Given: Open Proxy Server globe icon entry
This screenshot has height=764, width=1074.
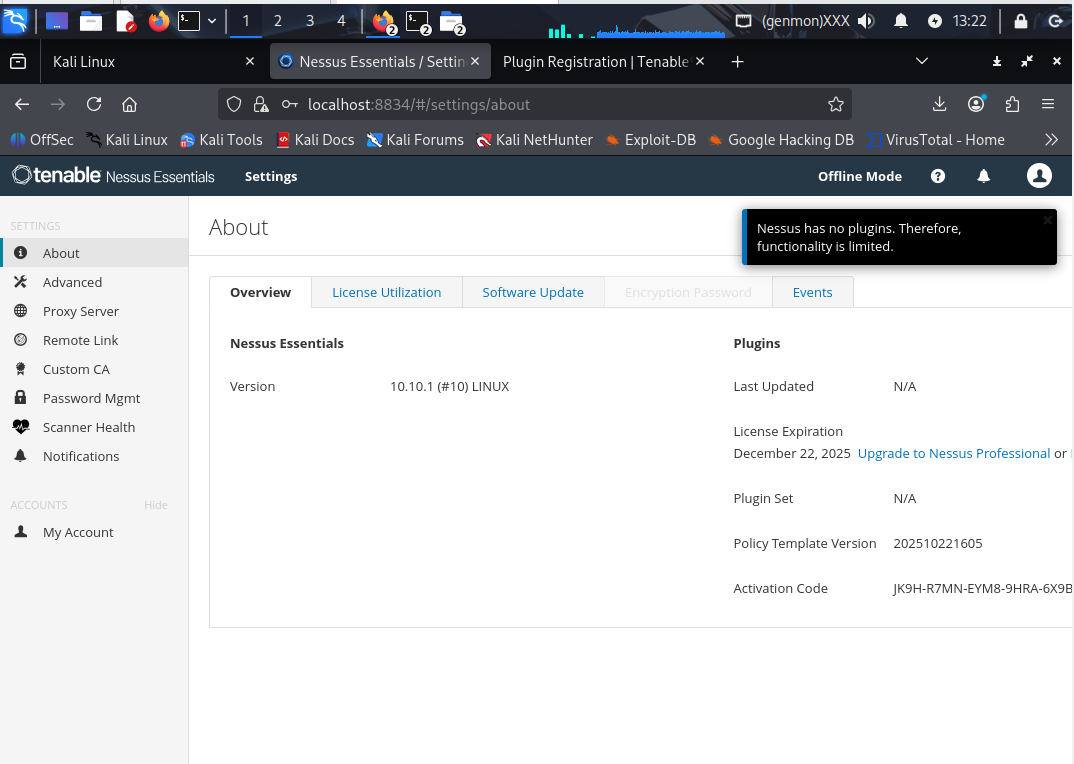Looking at the screenshot, I should click(x=94, y=311).
